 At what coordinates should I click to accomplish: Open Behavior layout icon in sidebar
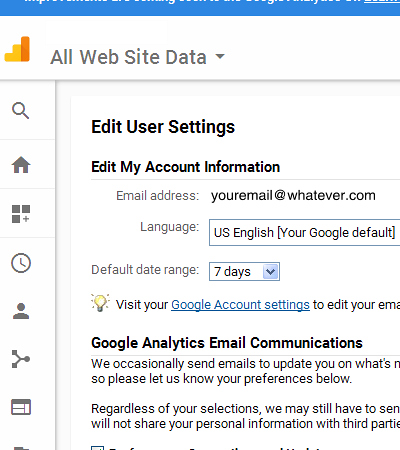coord(21,407)
